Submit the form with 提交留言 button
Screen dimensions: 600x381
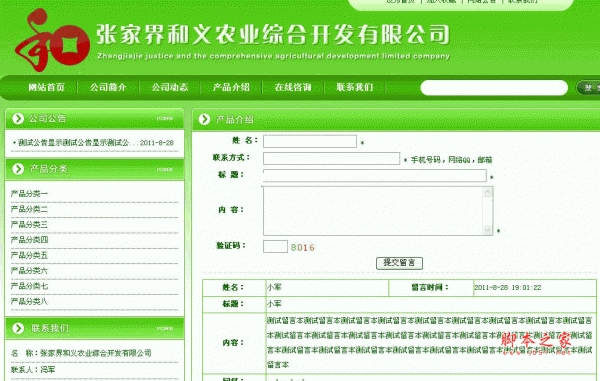[x=399, y=263]
